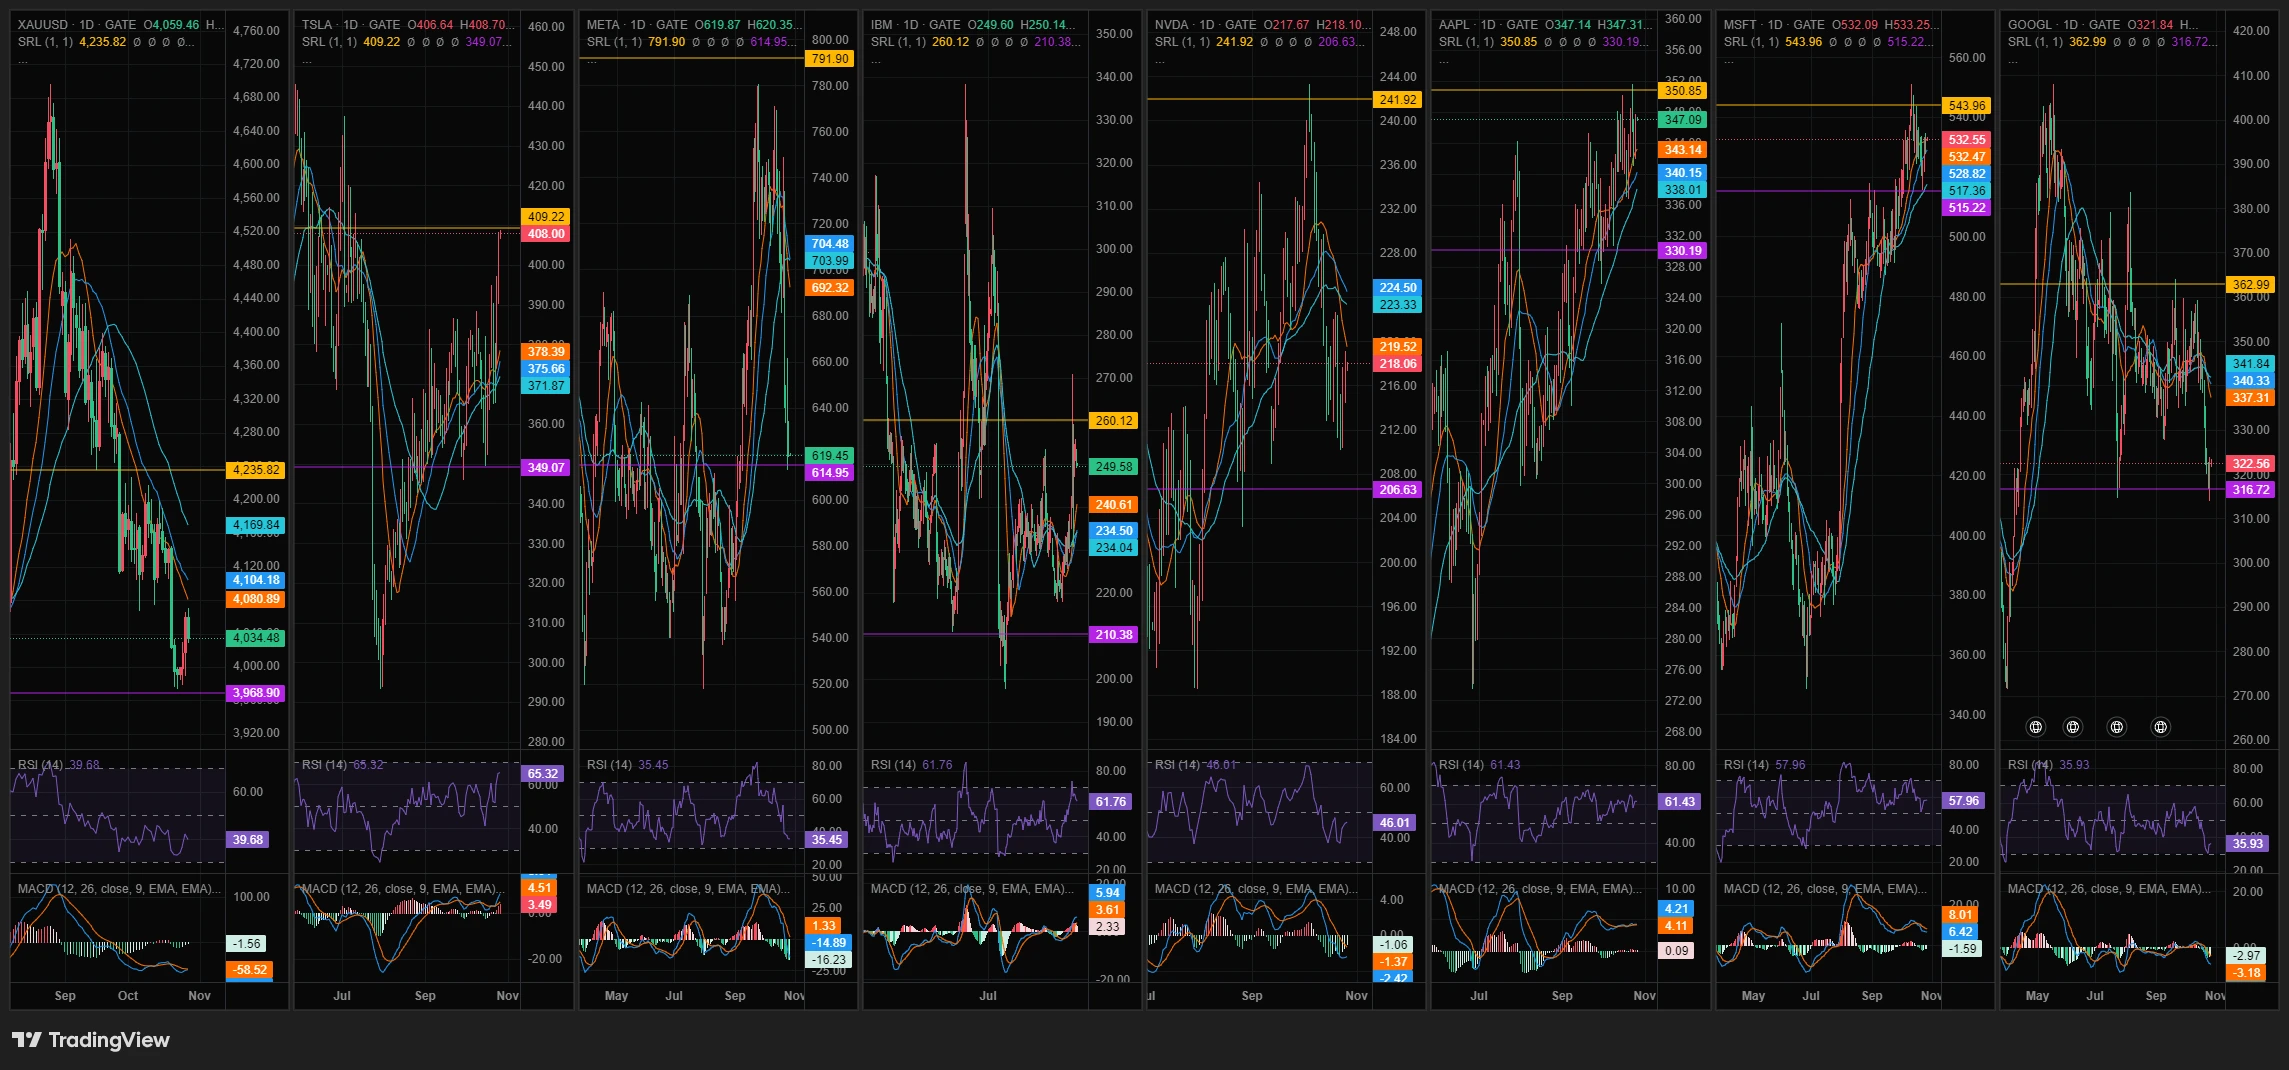Expand the collapsed indicator legend dots on TSLA chart
The image size is (2289, 1070).
306,61
